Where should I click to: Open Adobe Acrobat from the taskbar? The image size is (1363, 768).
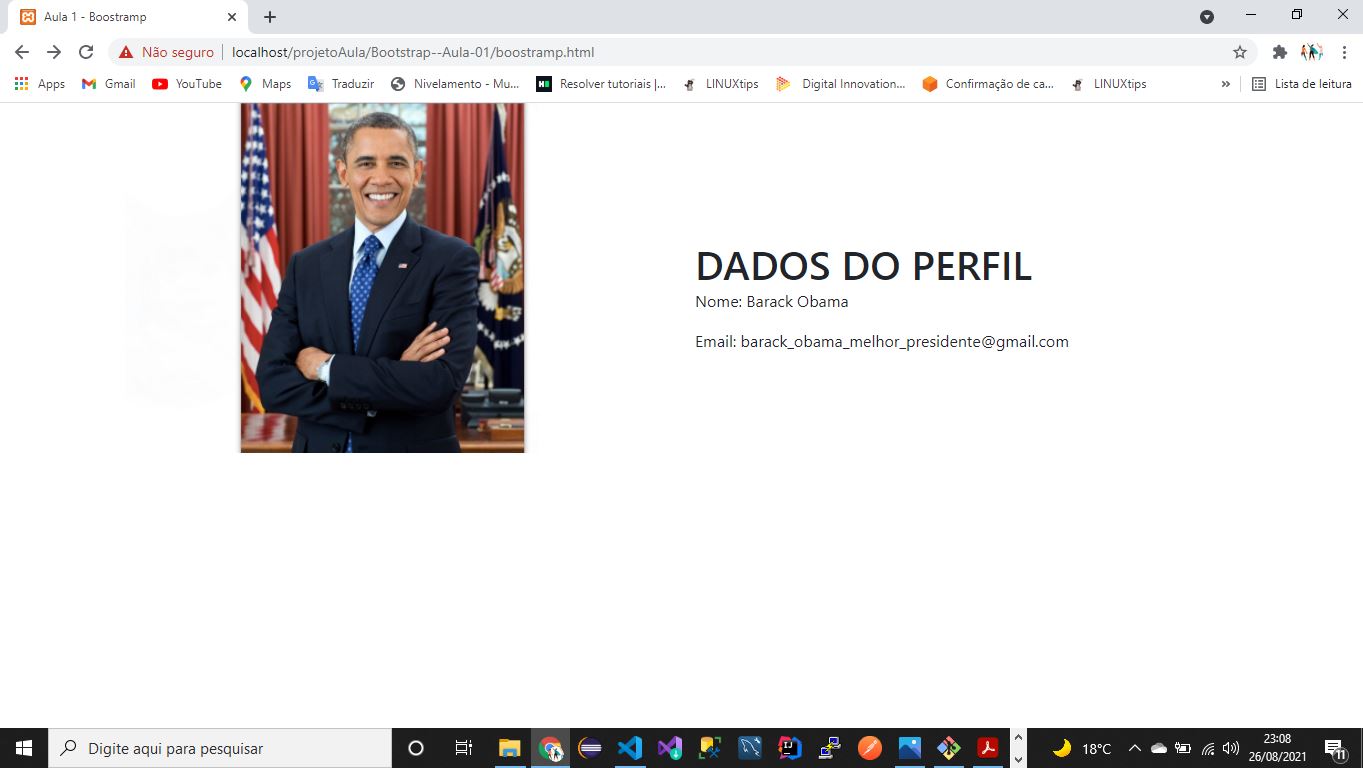click(988, 747)
